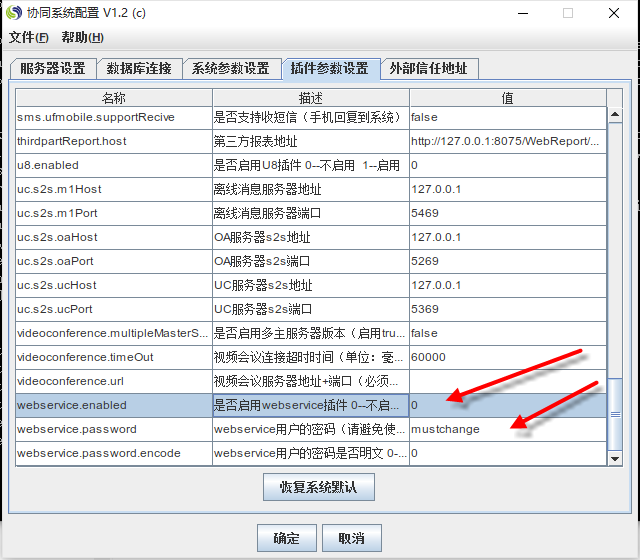The width and height of the screenshot is (640, 560).
Task: Click the scrollbar up arrow
Action: (615, 115)
